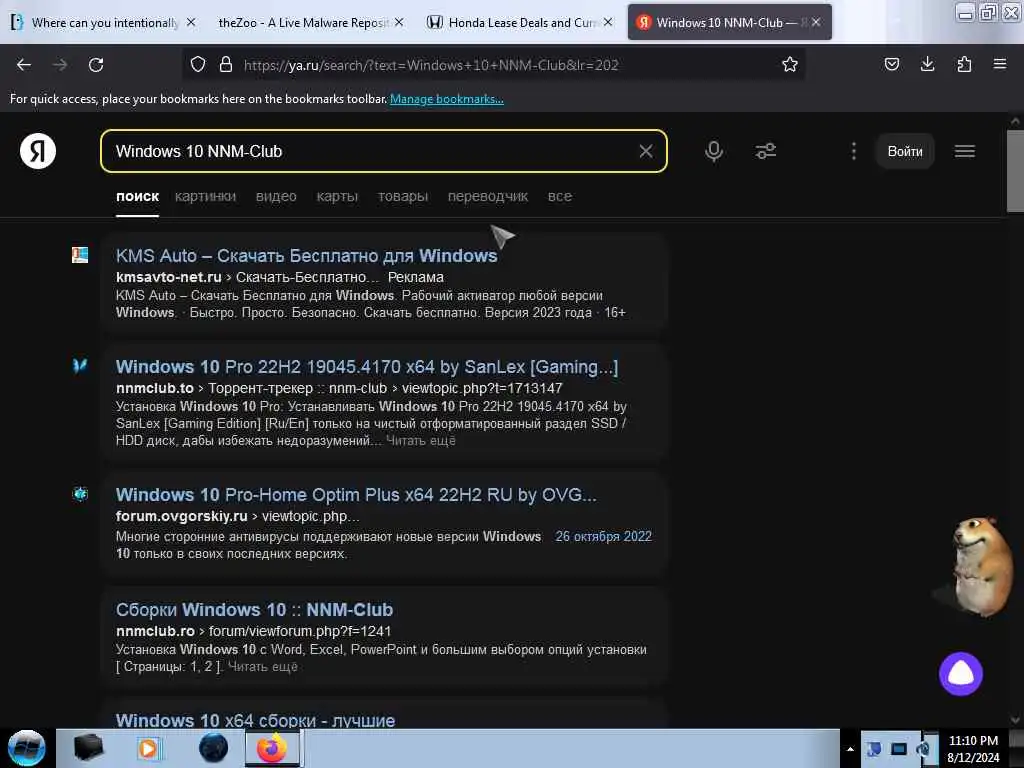Click kmsavto-net.ru domain link
This screenshot has height=768, width=1024.
point(168,277)
